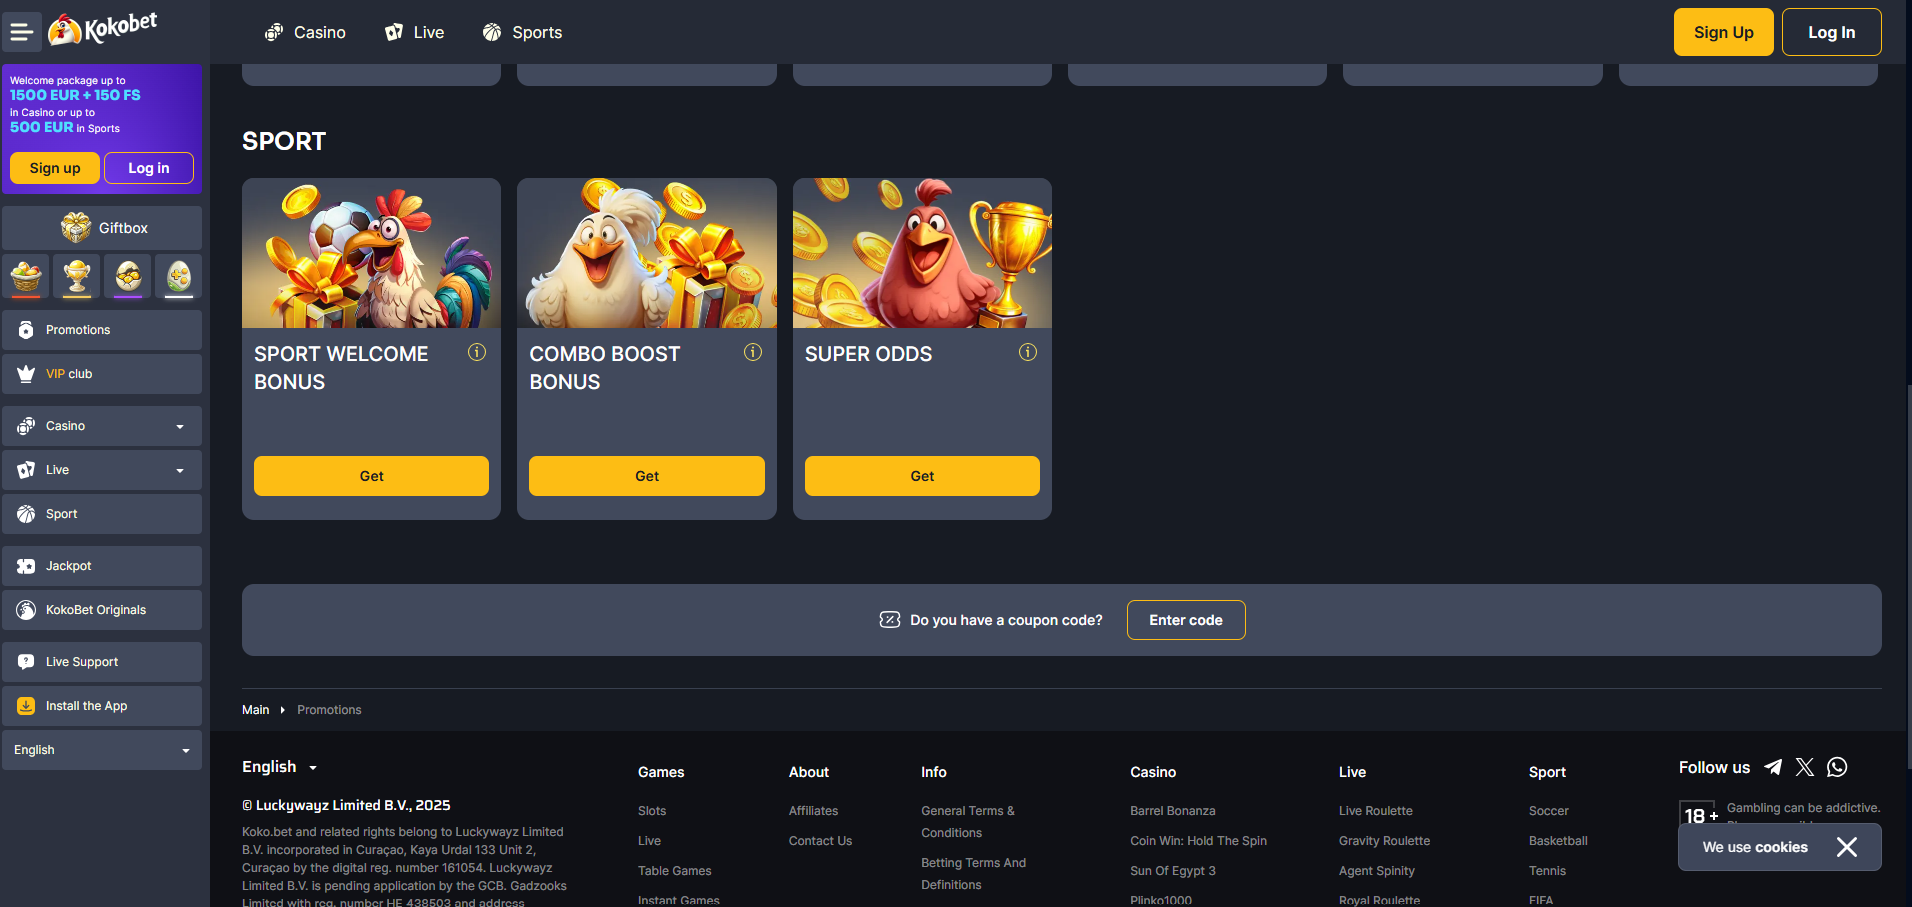
Task: Switch to Sports in the top navigation
Action: point(522,32)
